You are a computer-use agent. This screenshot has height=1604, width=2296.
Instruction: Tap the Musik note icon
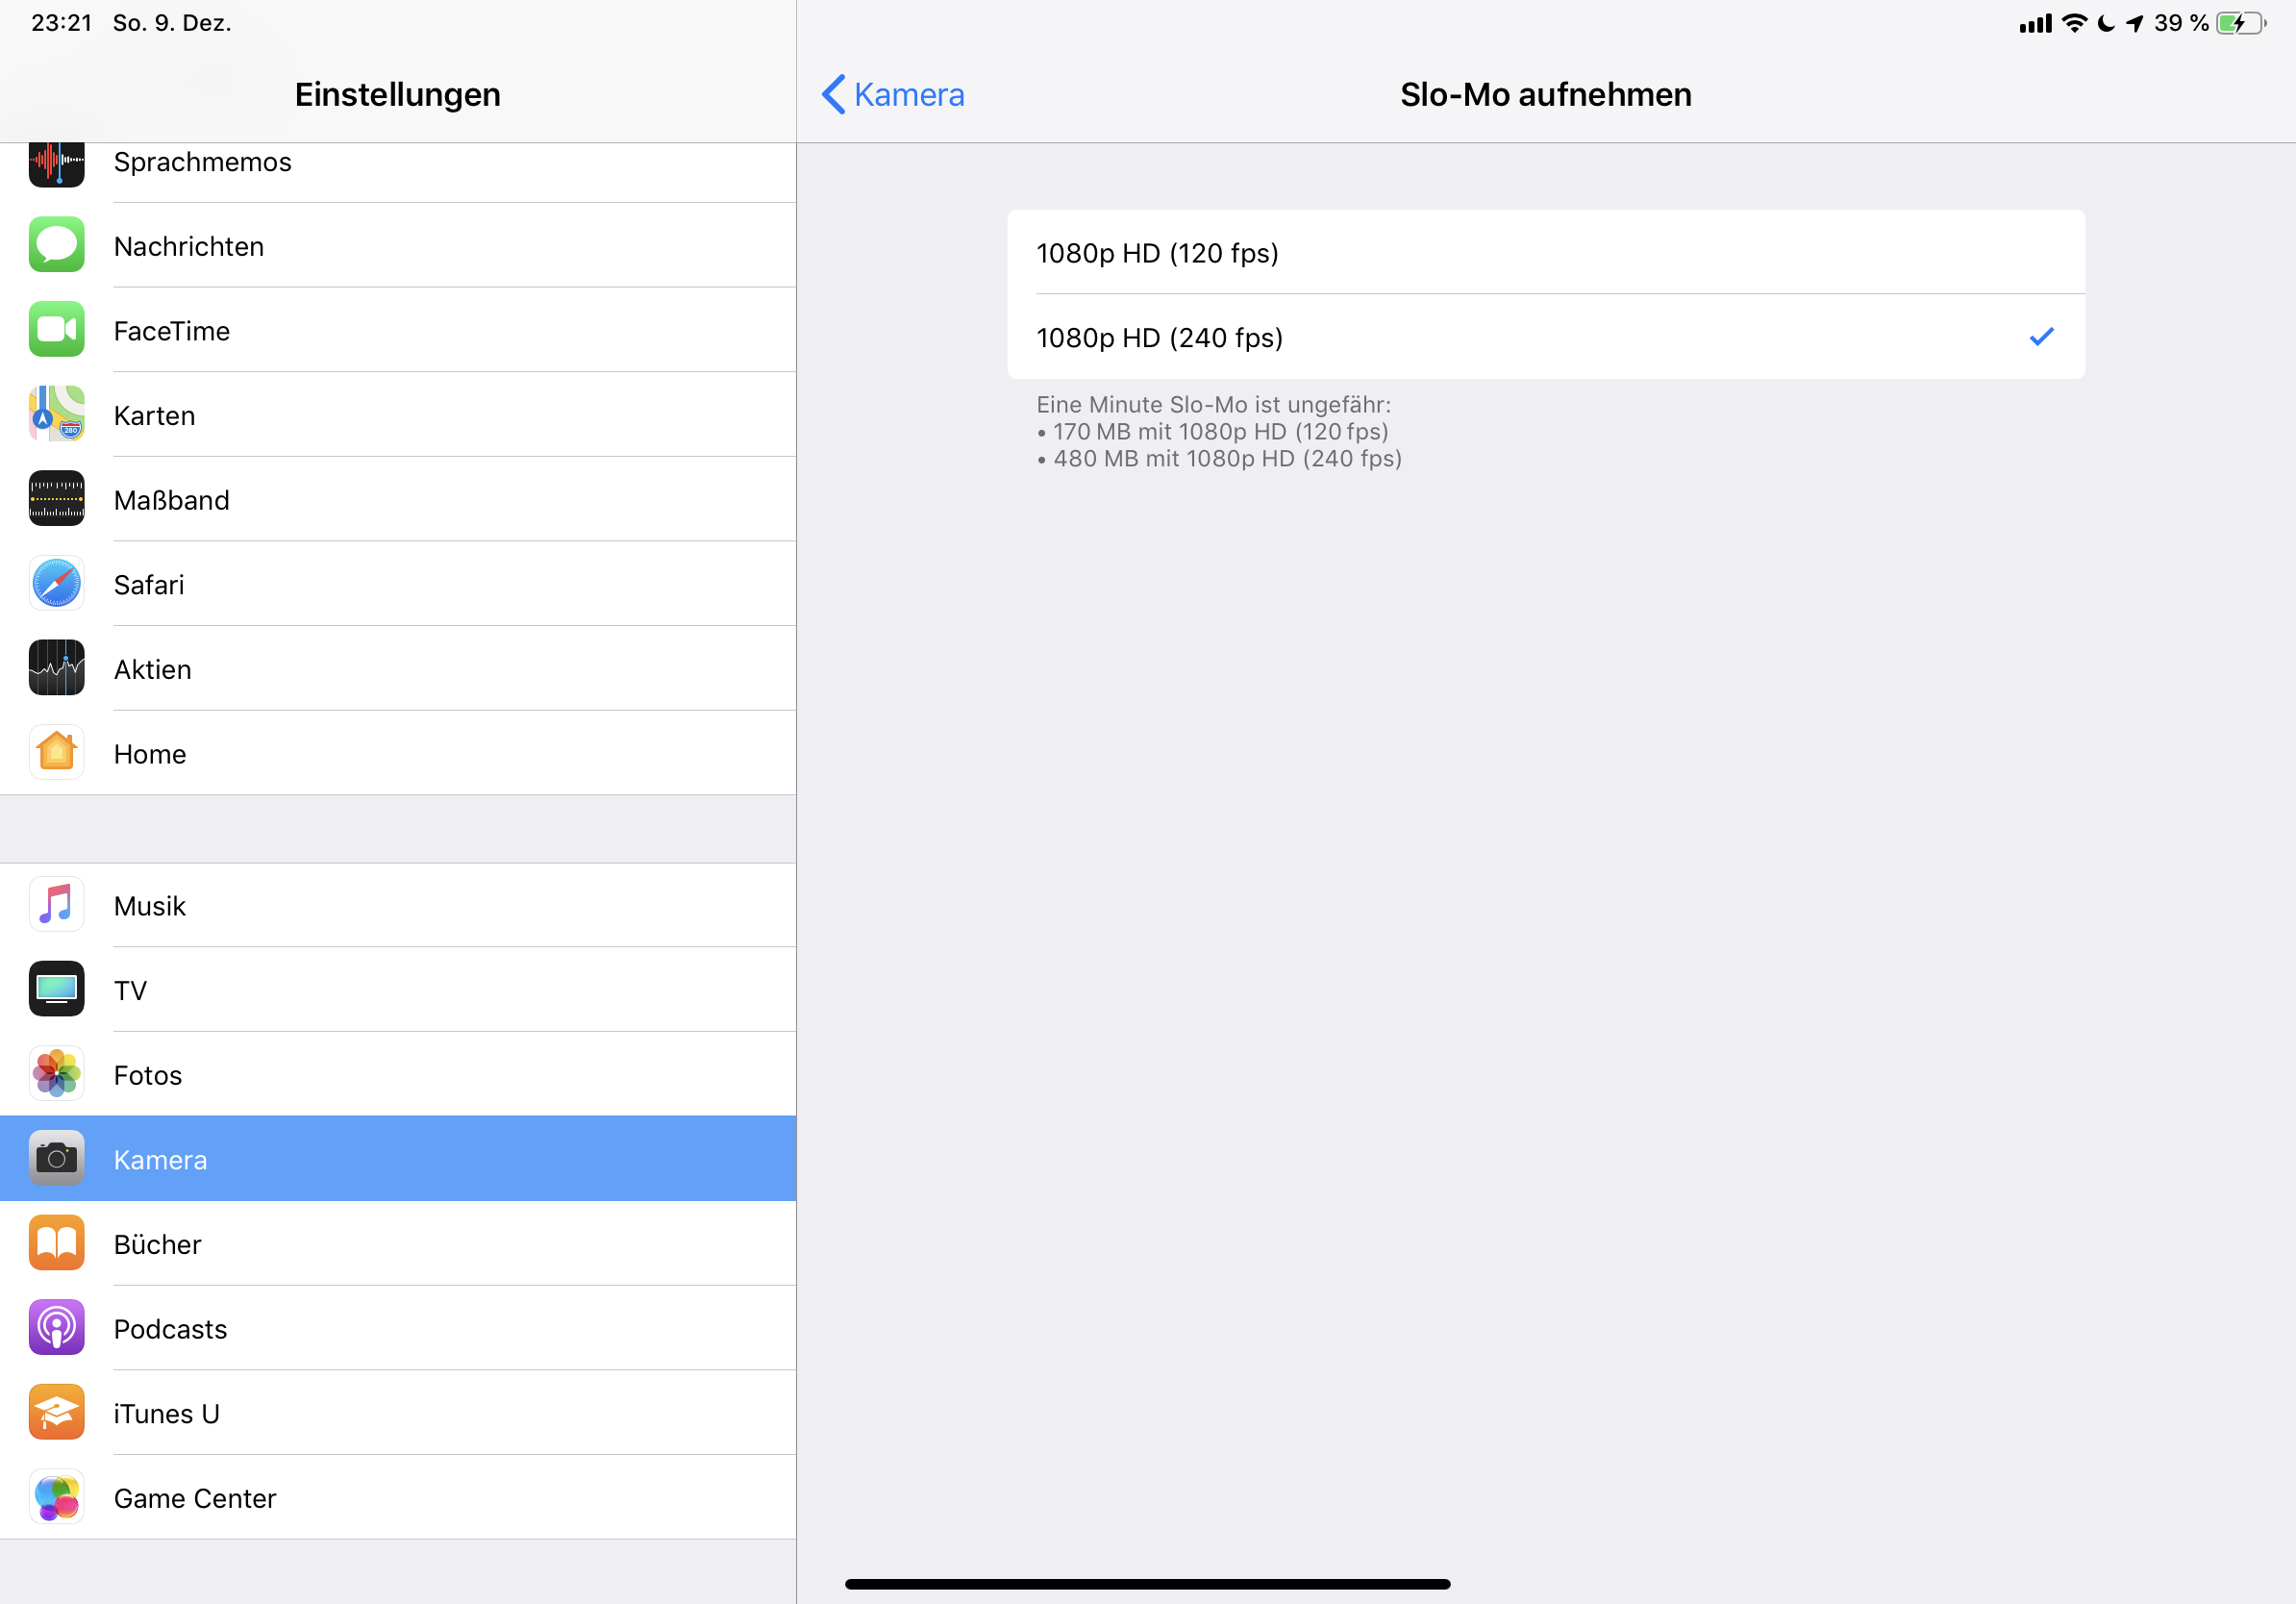(x=56, y=905)
